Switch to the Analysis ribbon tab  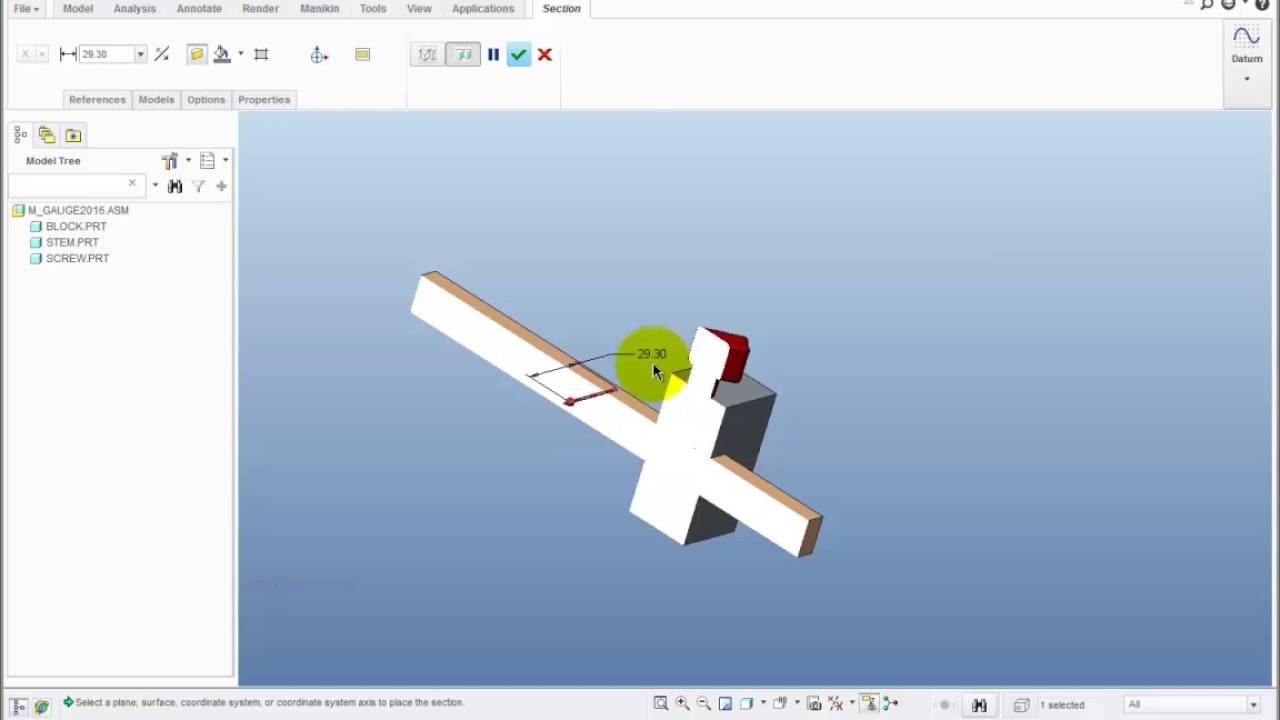[134, 9]
